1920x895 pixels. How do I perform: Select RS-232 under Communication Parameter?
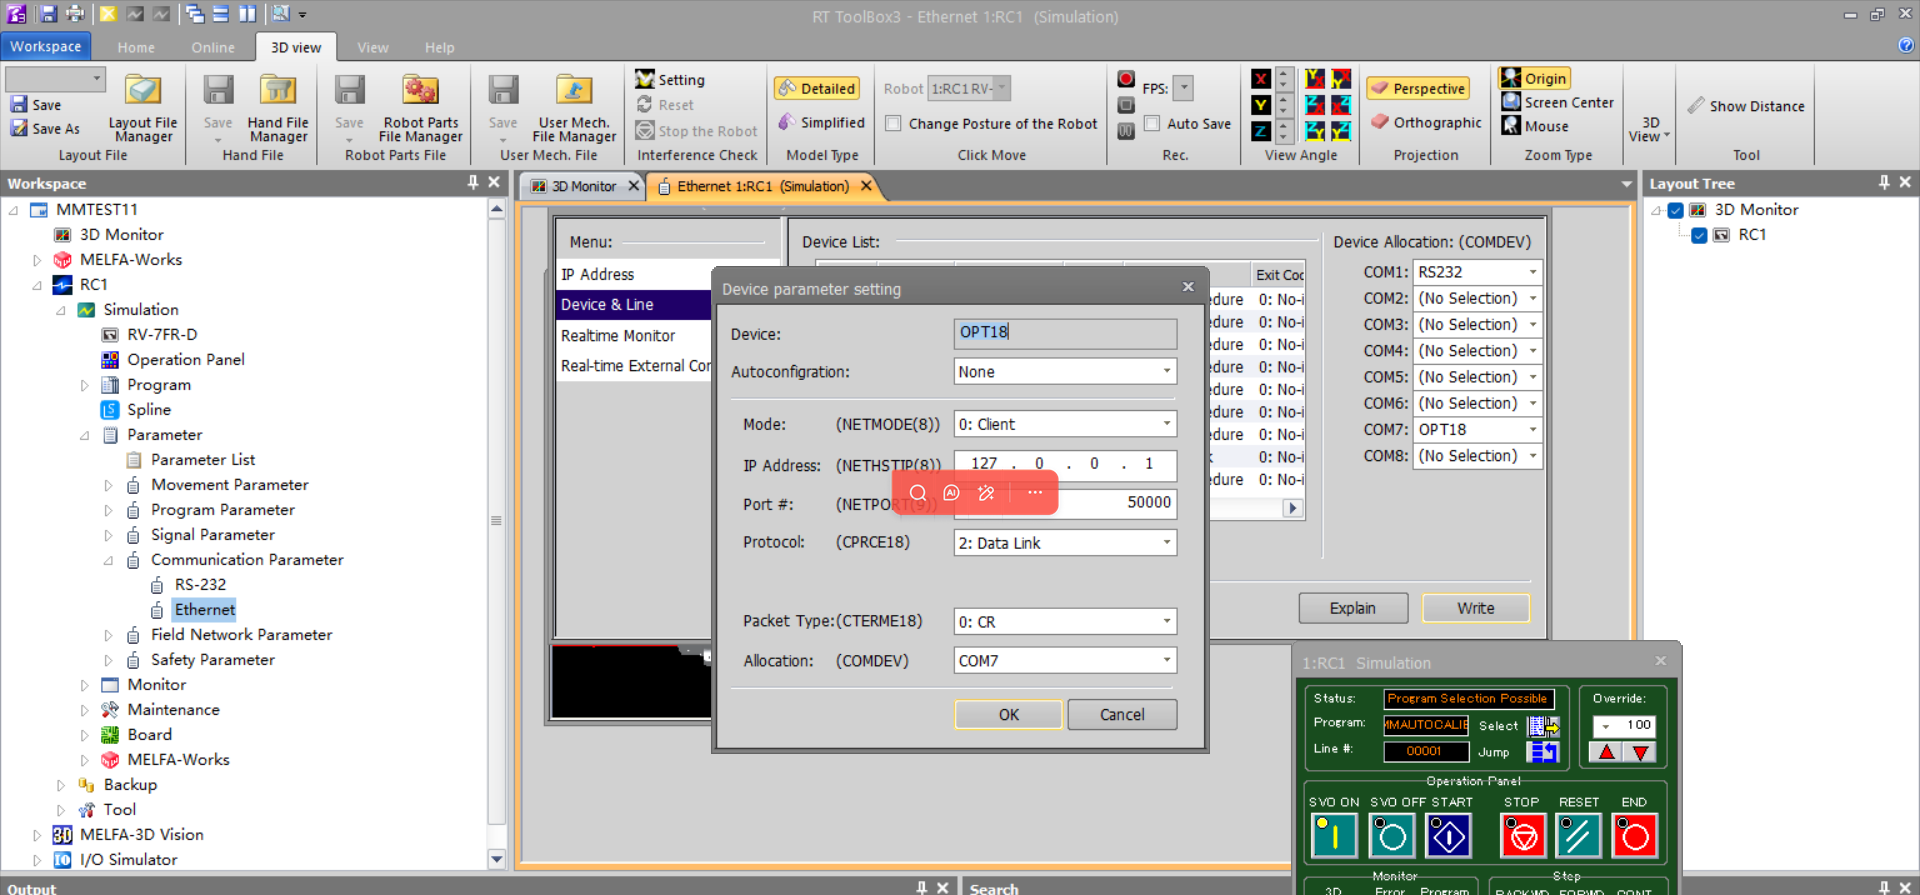[x=200, y=585]
